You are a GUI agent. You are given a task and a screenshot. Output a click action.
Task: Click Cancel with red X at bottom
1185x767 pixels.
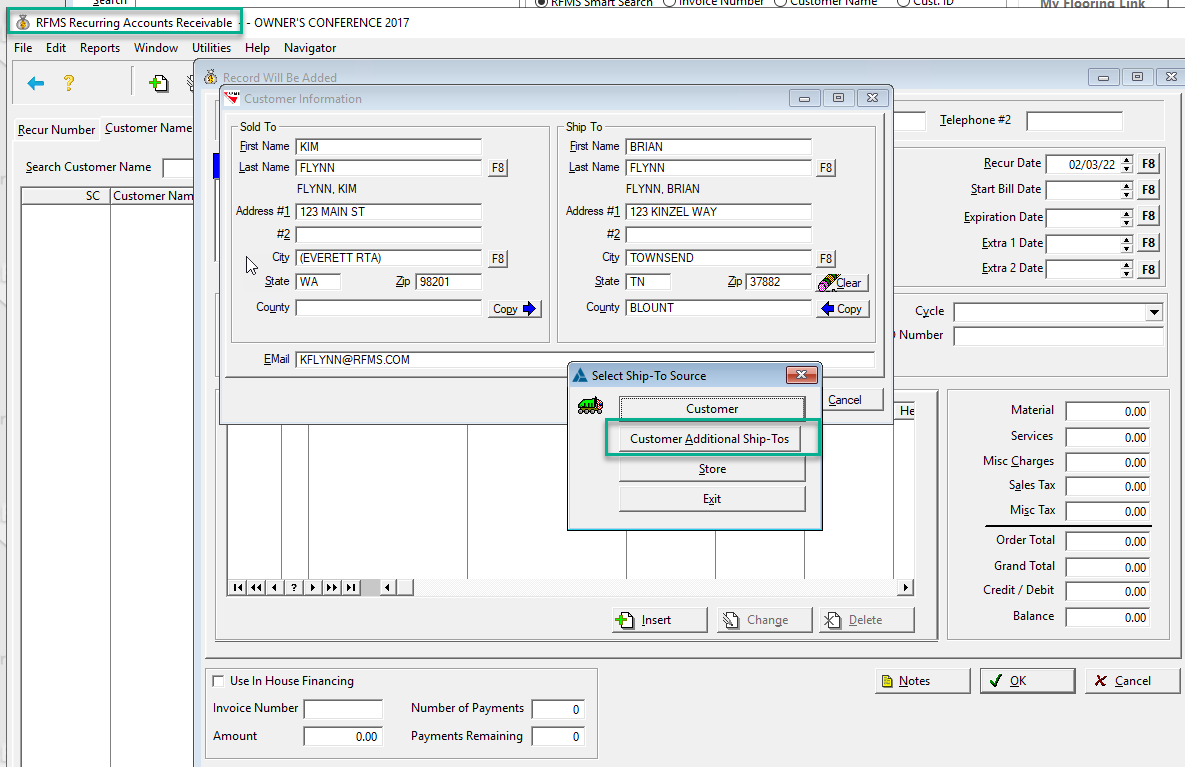[1132, 681]
